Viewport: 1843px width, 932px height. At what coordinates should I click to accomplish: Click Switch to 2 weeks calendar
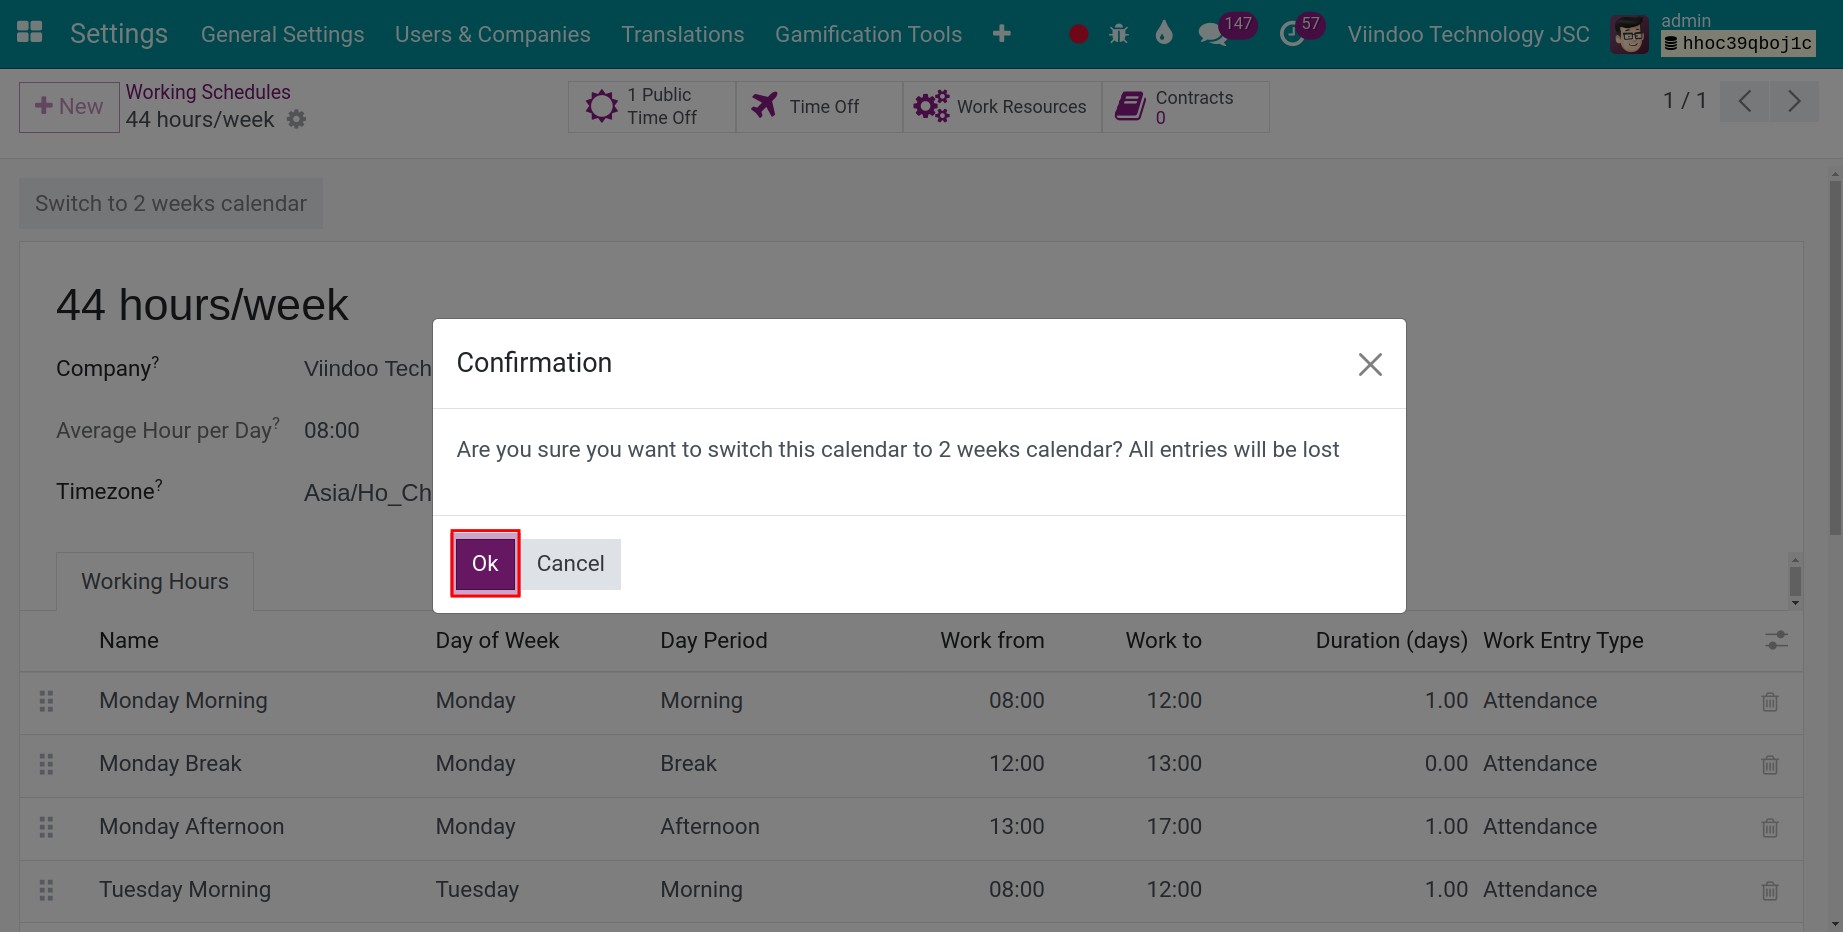(x=171, y=203)
